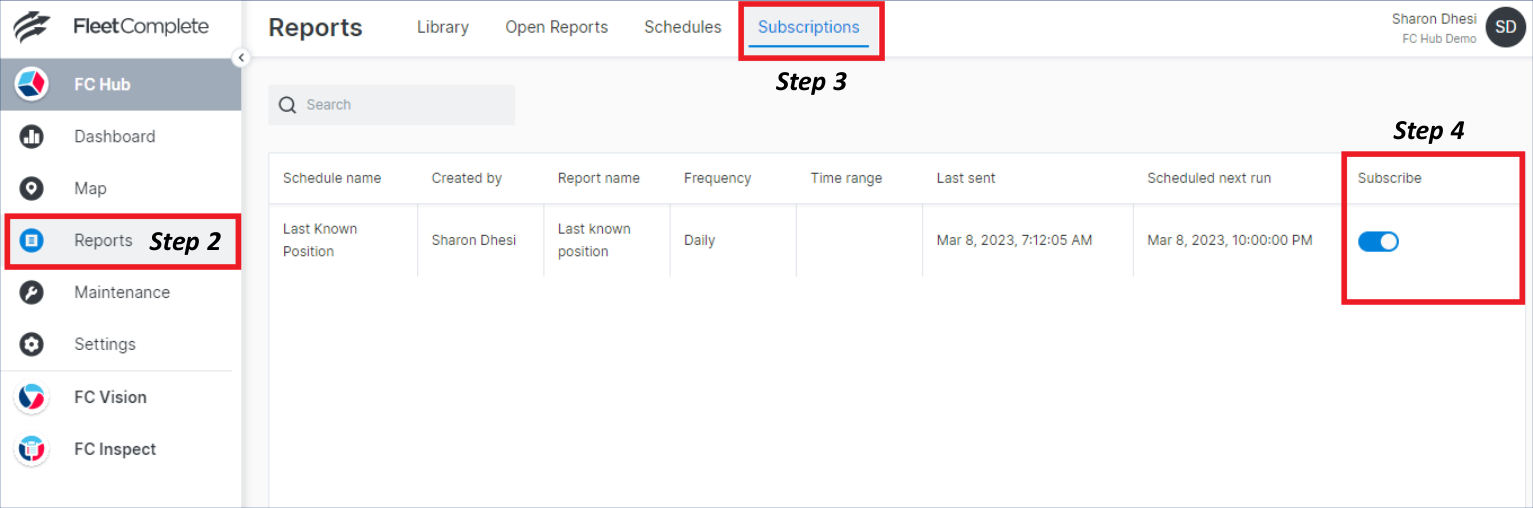1533x508 pixels.
Task: Open Settings in the sidebar
Action: click(x=105, y=345)
